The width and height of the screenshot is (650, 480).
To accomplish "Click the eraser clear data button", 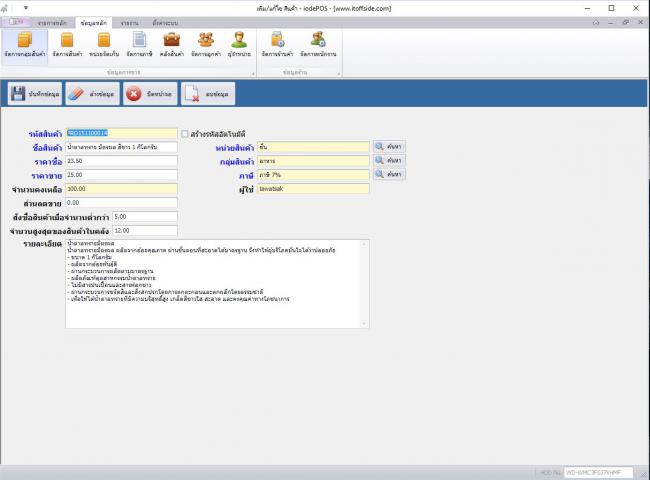I will click(x=92, y=94).
